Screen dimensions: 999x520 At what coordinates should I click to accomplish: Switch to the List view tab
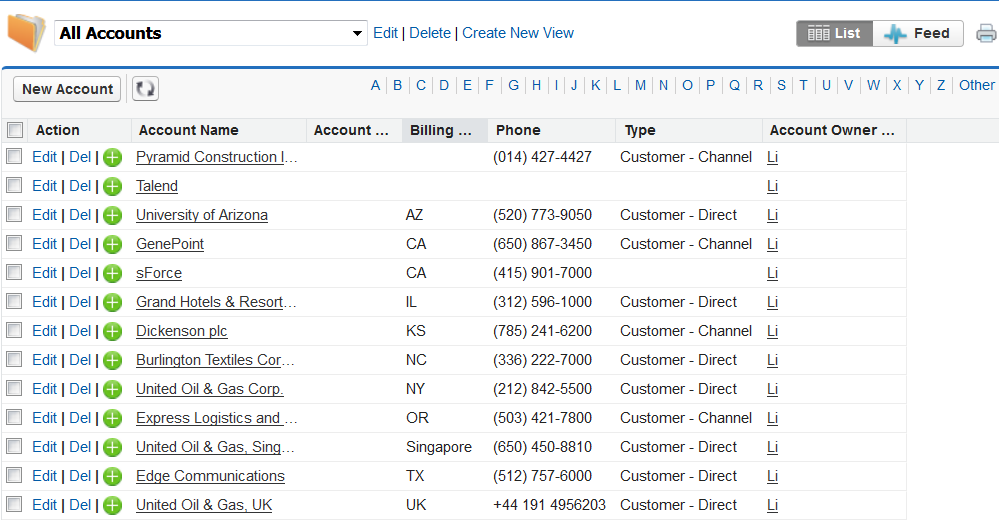tap(834, 34)
